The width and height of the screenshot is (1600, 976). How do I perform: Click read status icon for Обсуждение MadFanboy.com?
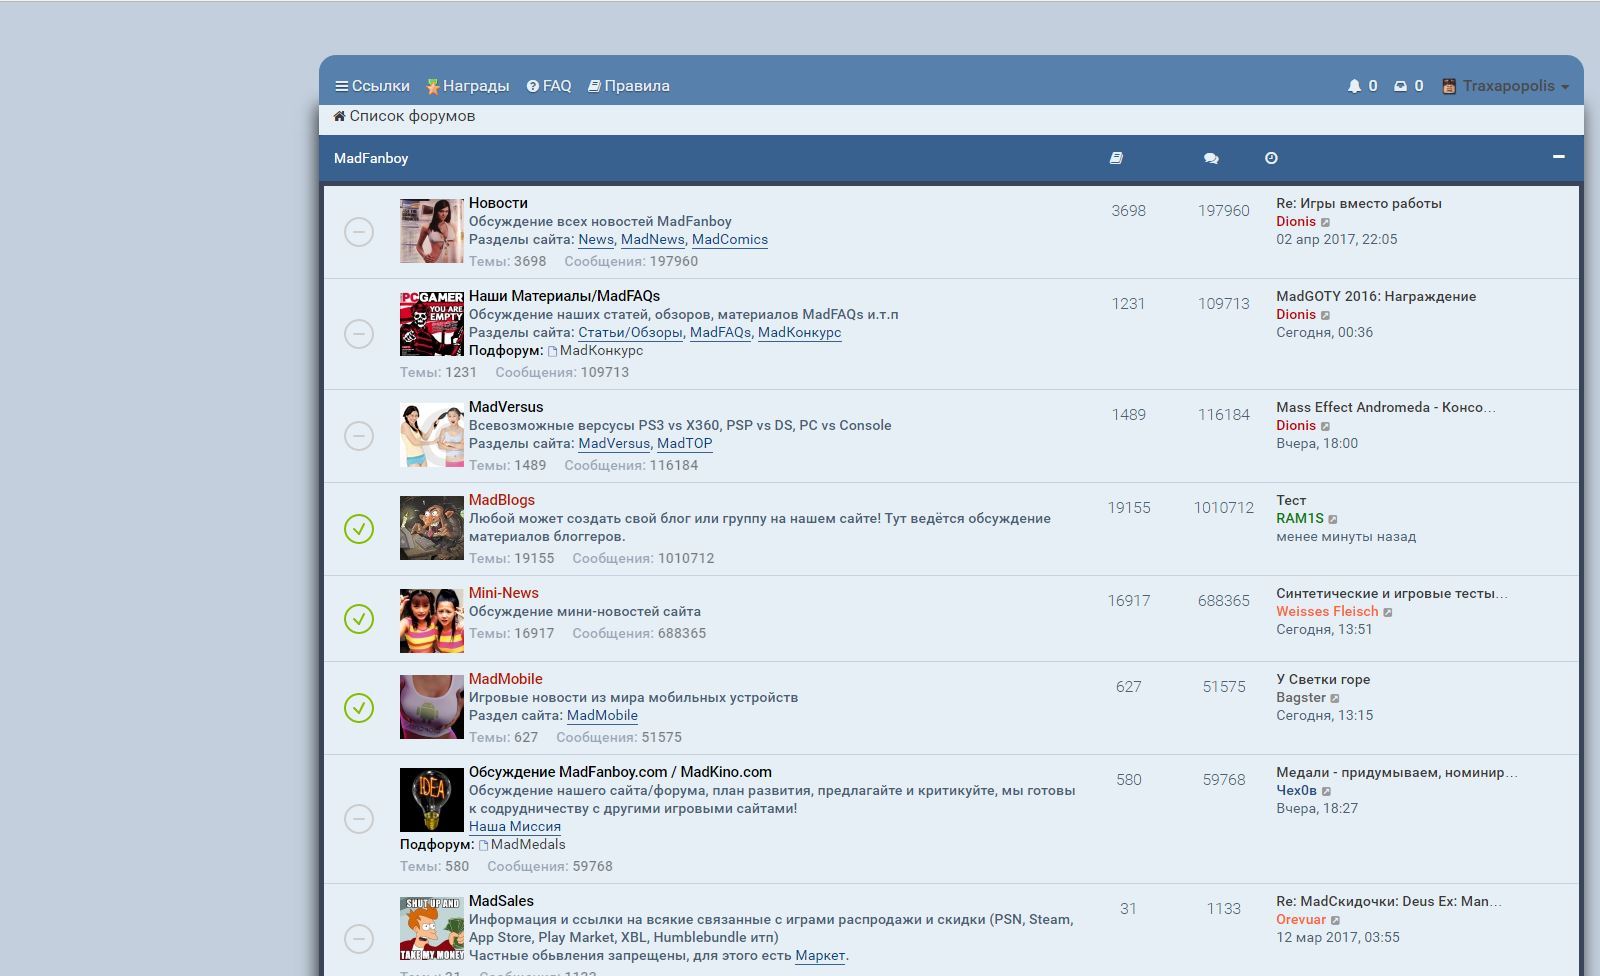[x=359, y=819]
